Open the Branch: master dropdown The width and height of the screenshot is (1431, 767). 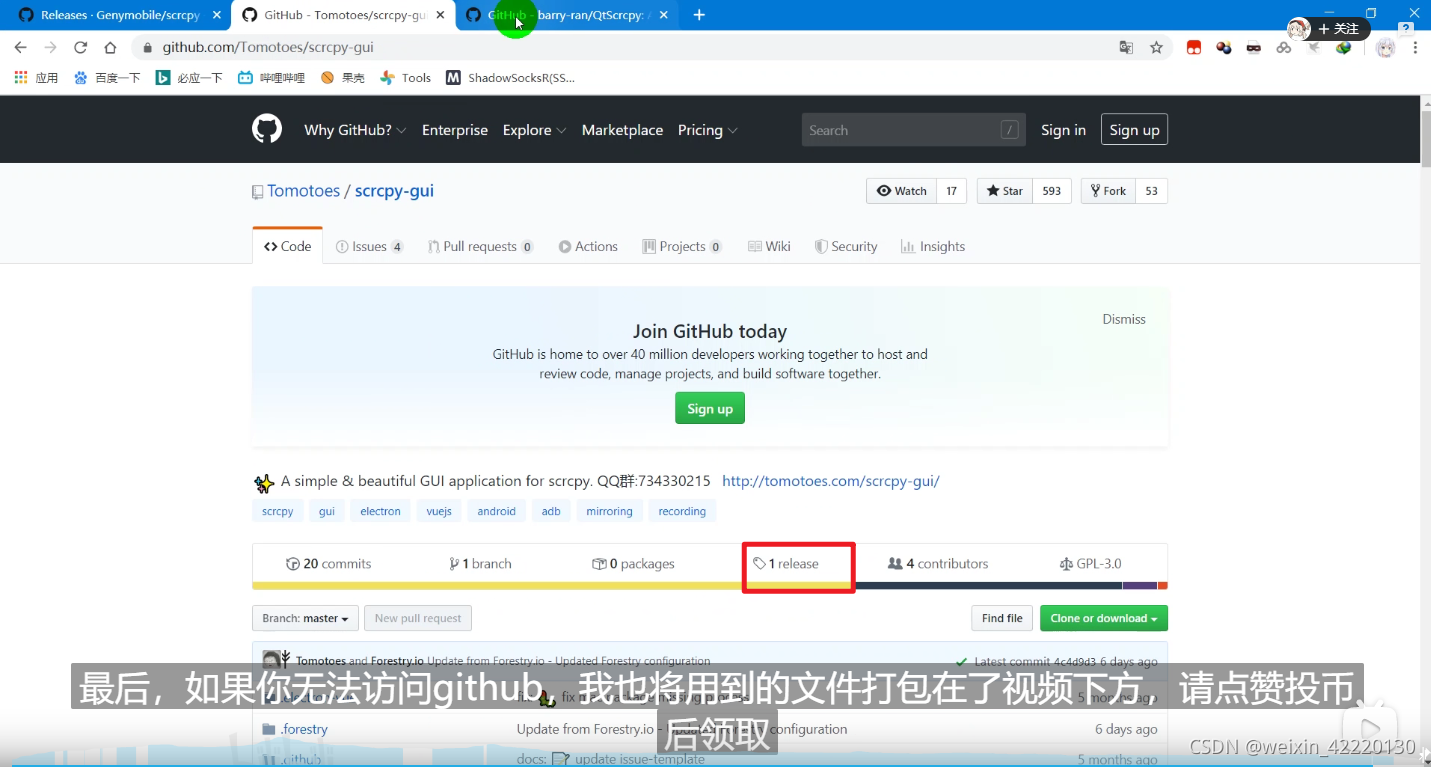tap(305, 618)
